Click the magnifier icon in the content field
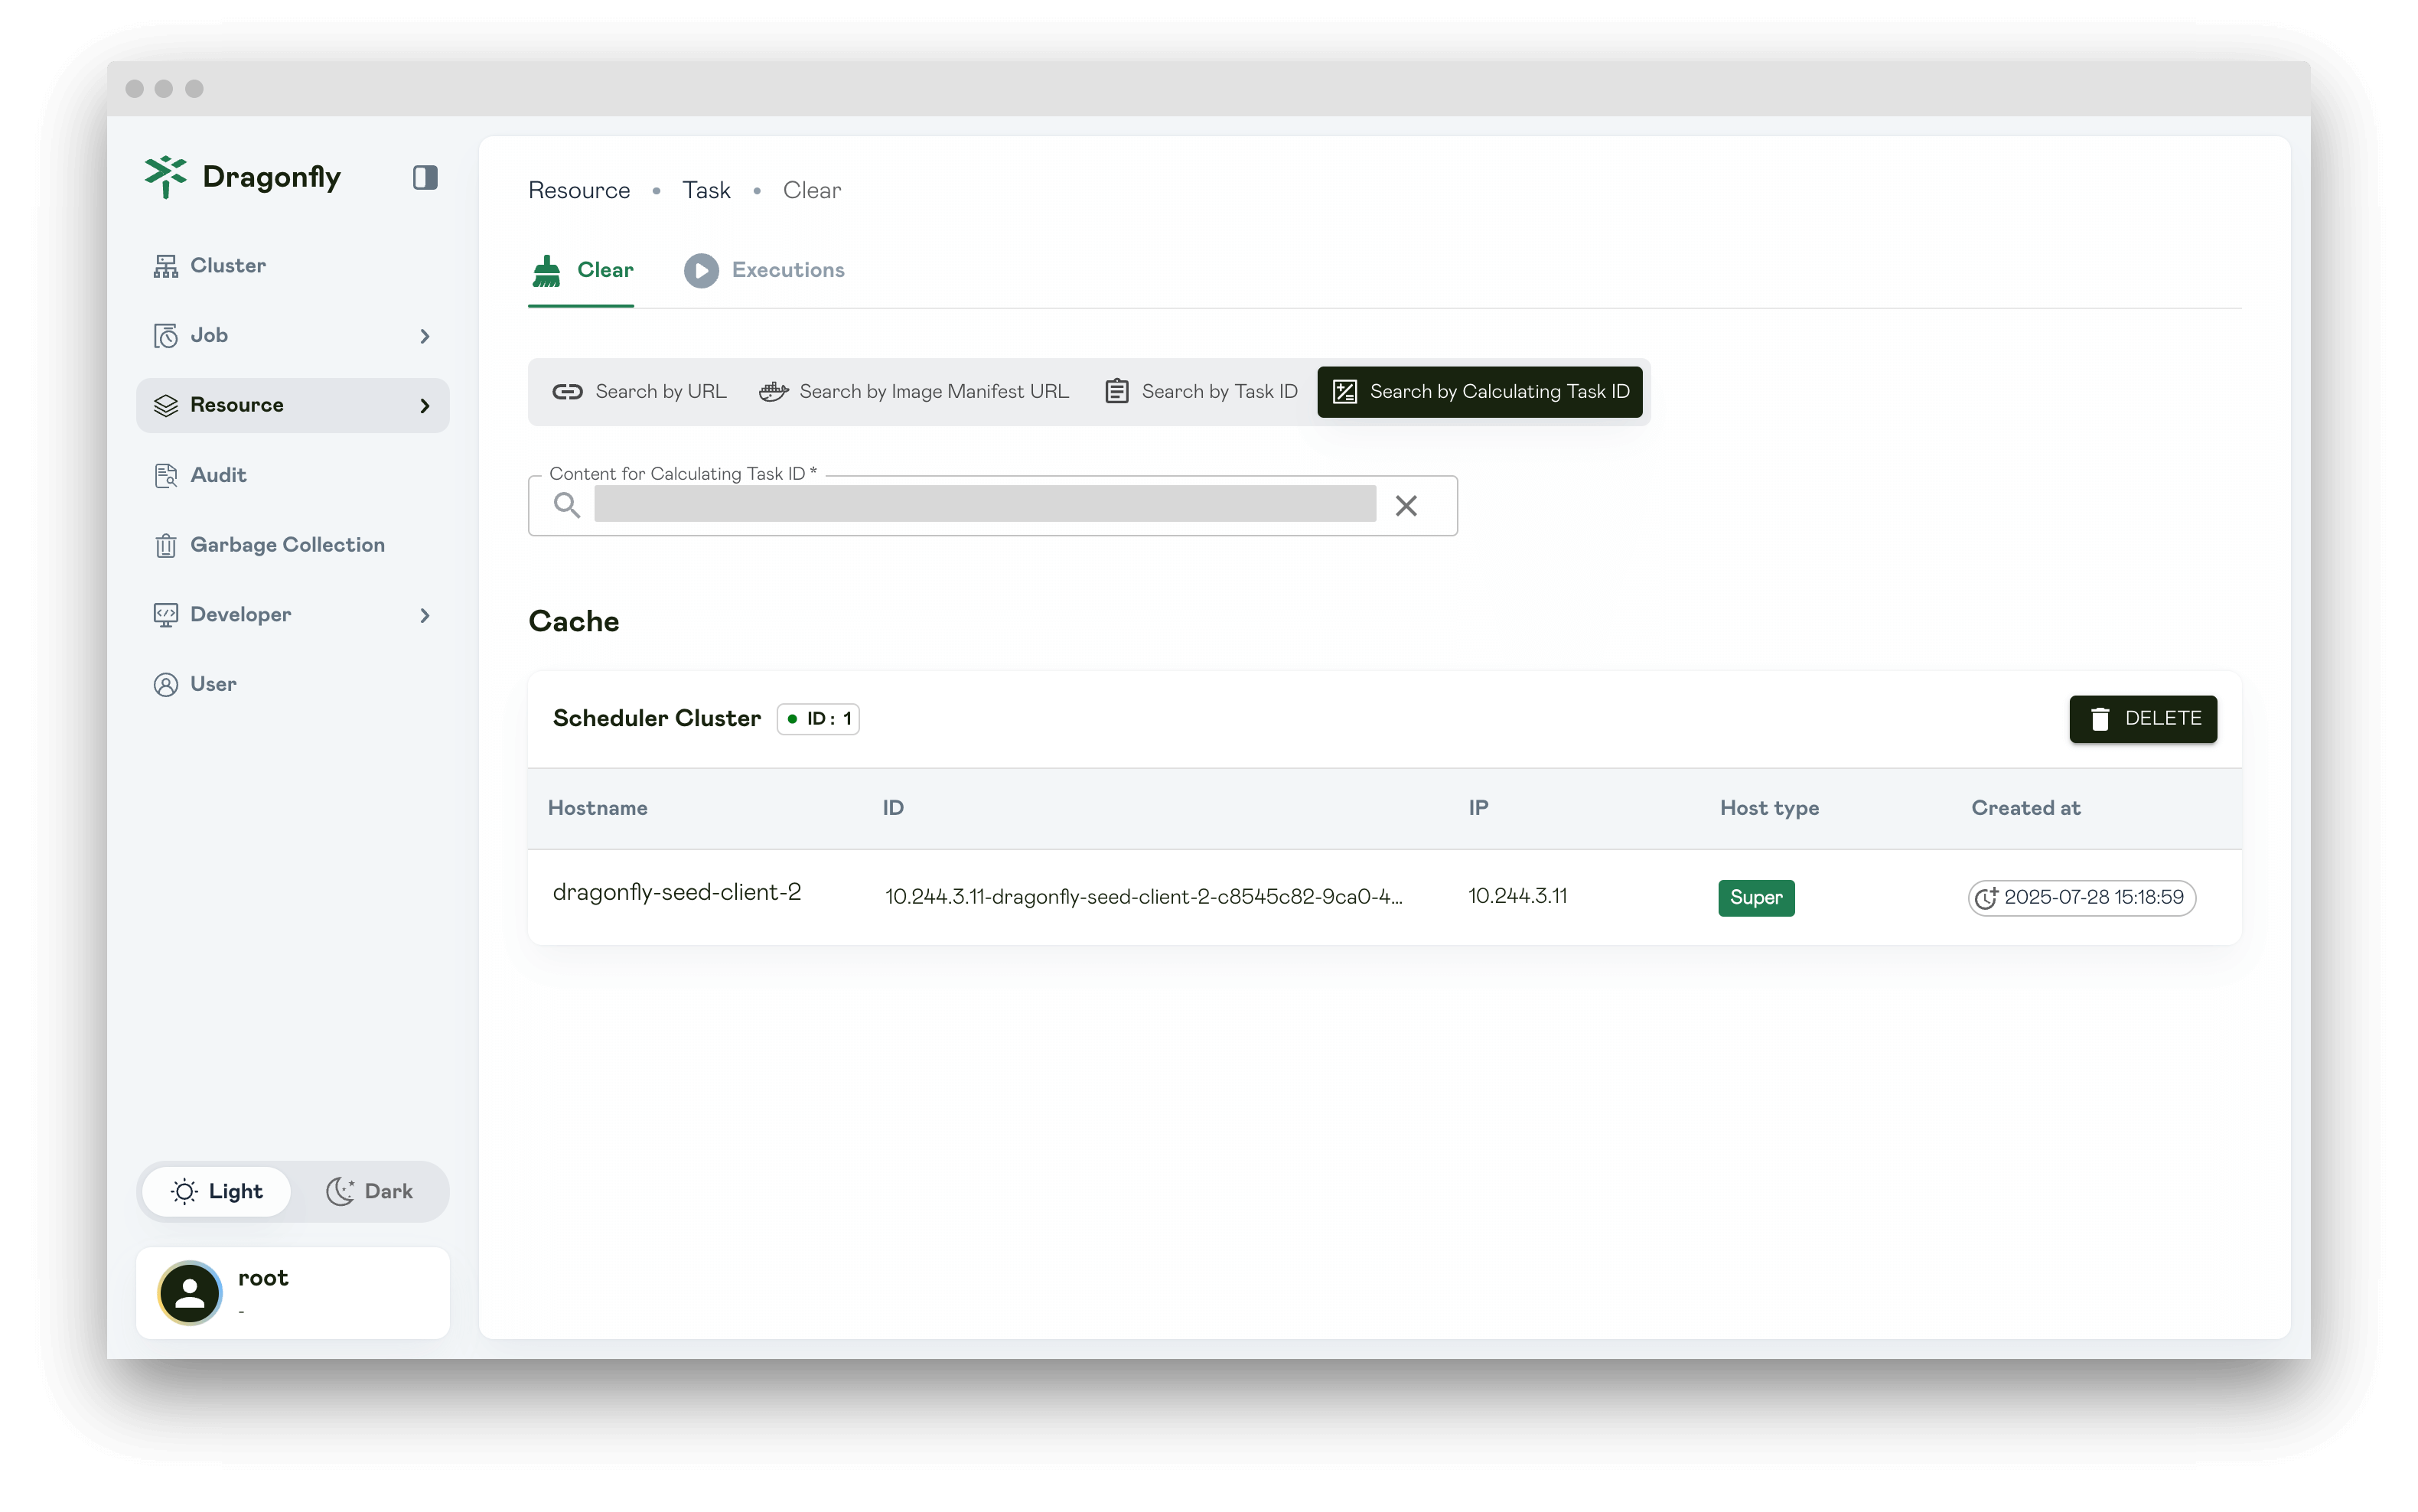The width and height of the screenshot is (2418, 1512). [567, 505]
